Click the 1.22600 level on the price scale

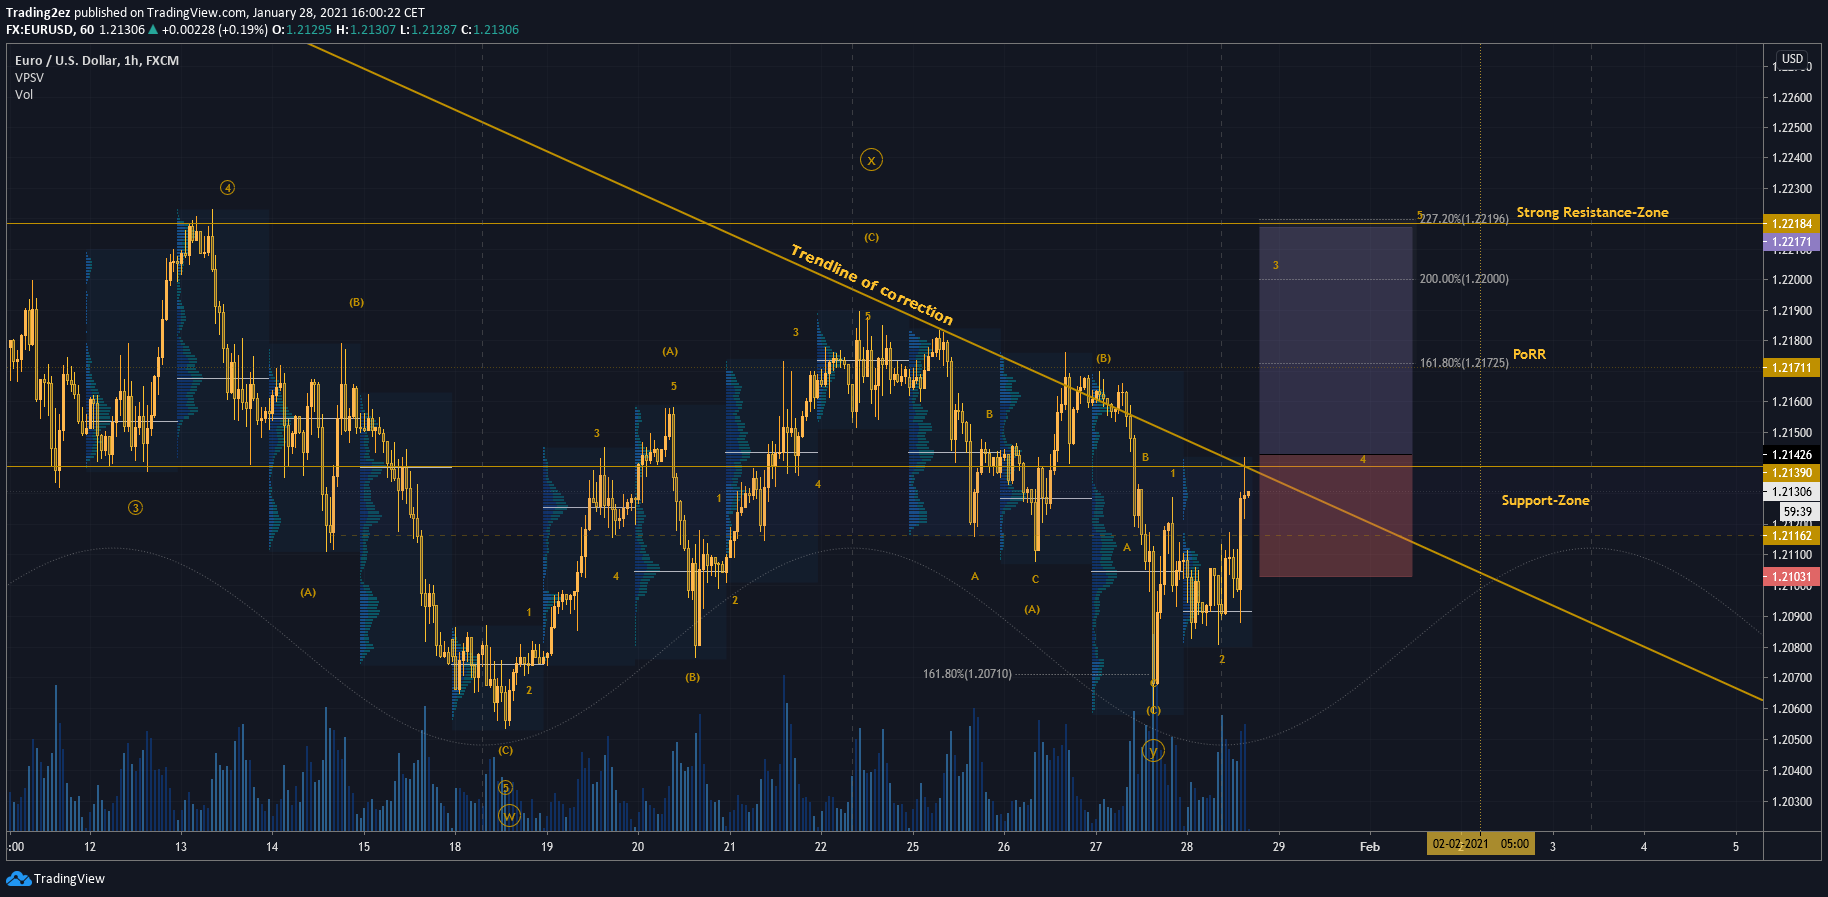click(x=1791, y=98)
